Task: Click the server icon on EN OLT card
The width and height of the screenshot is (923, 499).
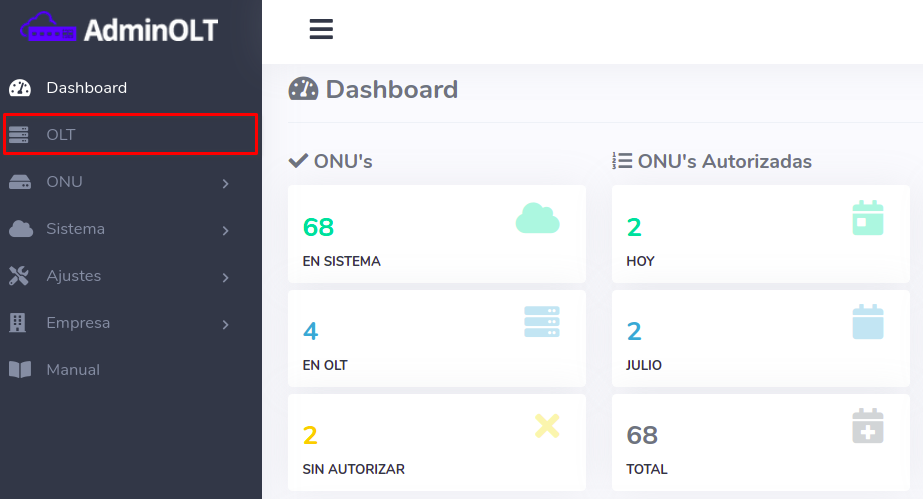Action: coord(542,322)
